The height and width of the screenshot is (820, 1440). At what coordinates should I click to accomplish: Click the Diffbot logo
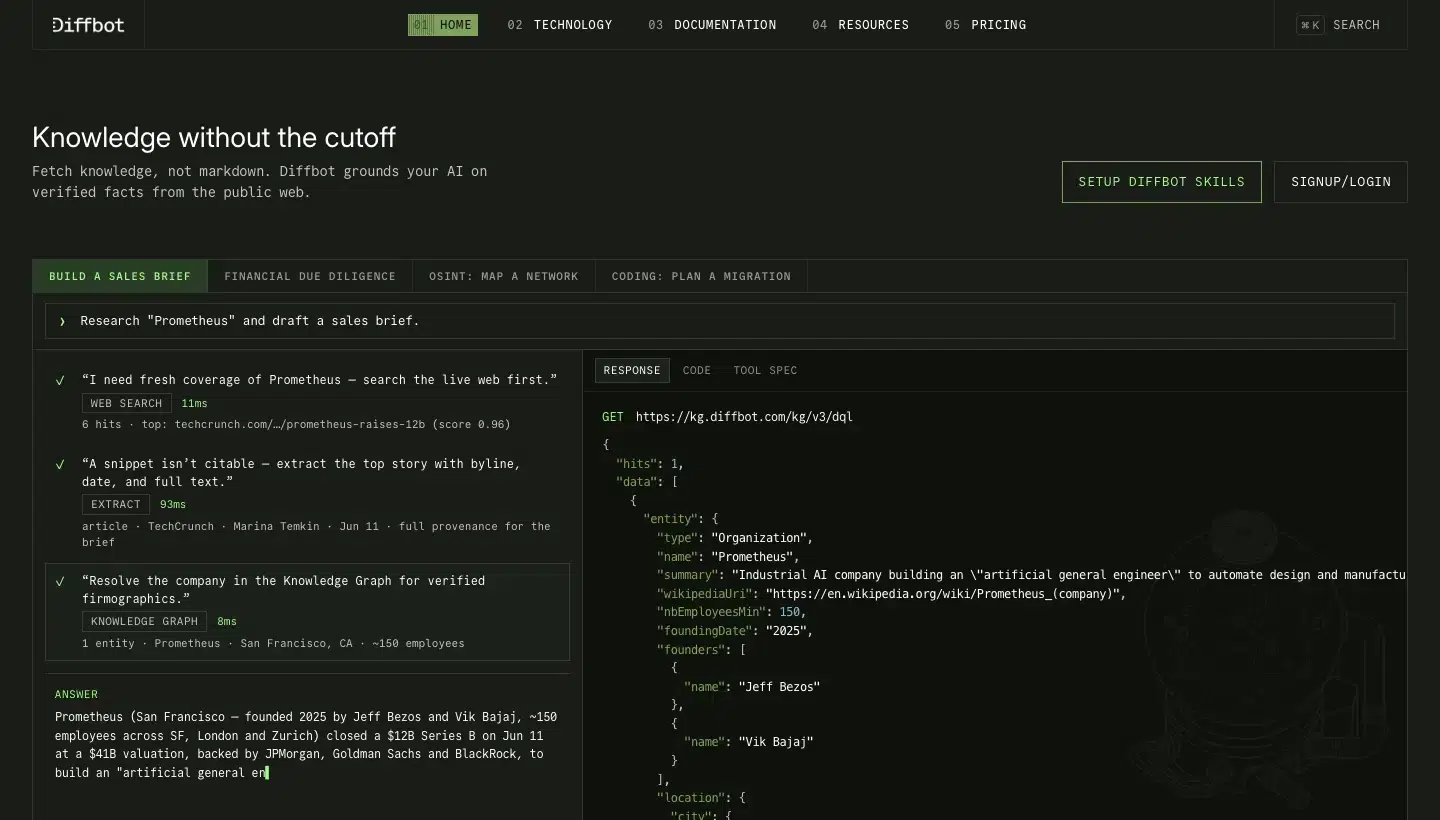[x=88, y=25]
